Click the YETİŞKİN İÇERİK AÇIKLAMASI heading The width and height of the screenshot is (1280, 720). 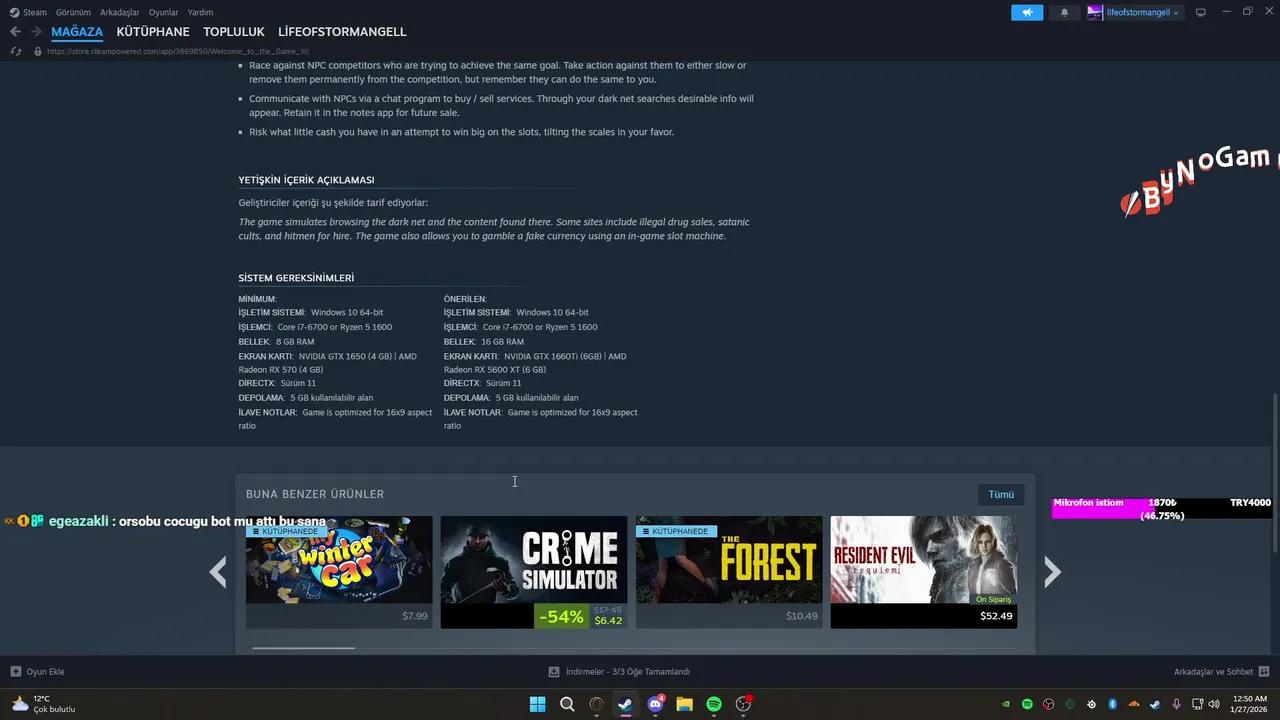pyautogui.click(x=306, y=180)
